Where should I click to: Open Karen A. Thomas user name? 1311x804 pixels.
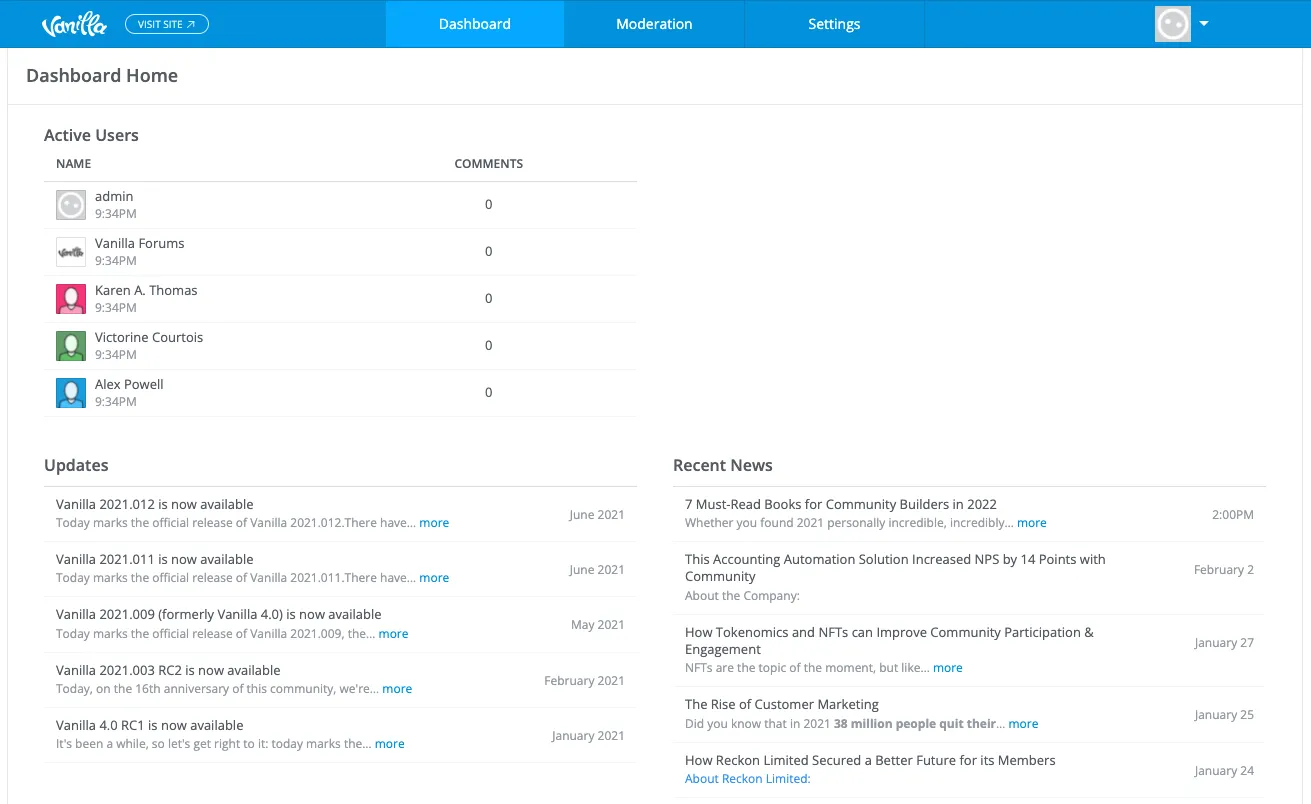[146, 291]
